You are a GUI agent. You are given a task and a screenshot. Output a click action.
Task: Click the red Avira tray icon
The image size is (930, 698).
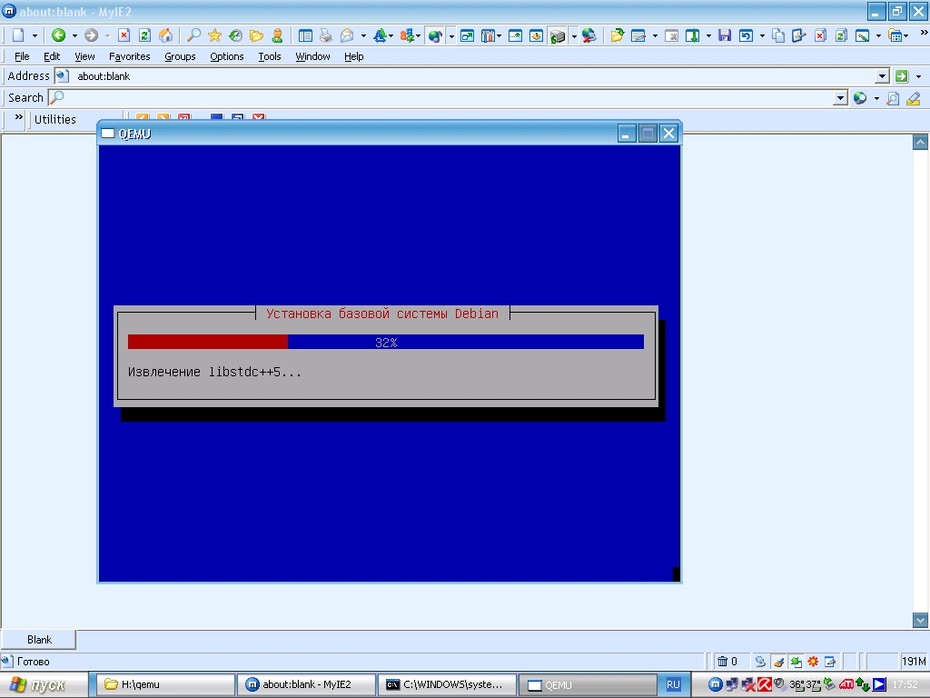coord(764,684)
